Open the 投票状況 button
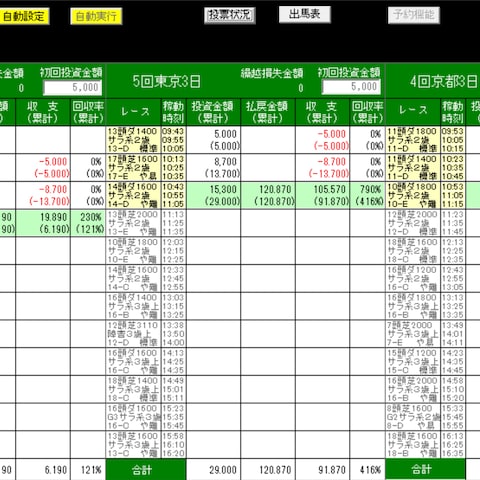Viewport: 480px width, 480px height. pyautogui.click(x=230, y=15)
